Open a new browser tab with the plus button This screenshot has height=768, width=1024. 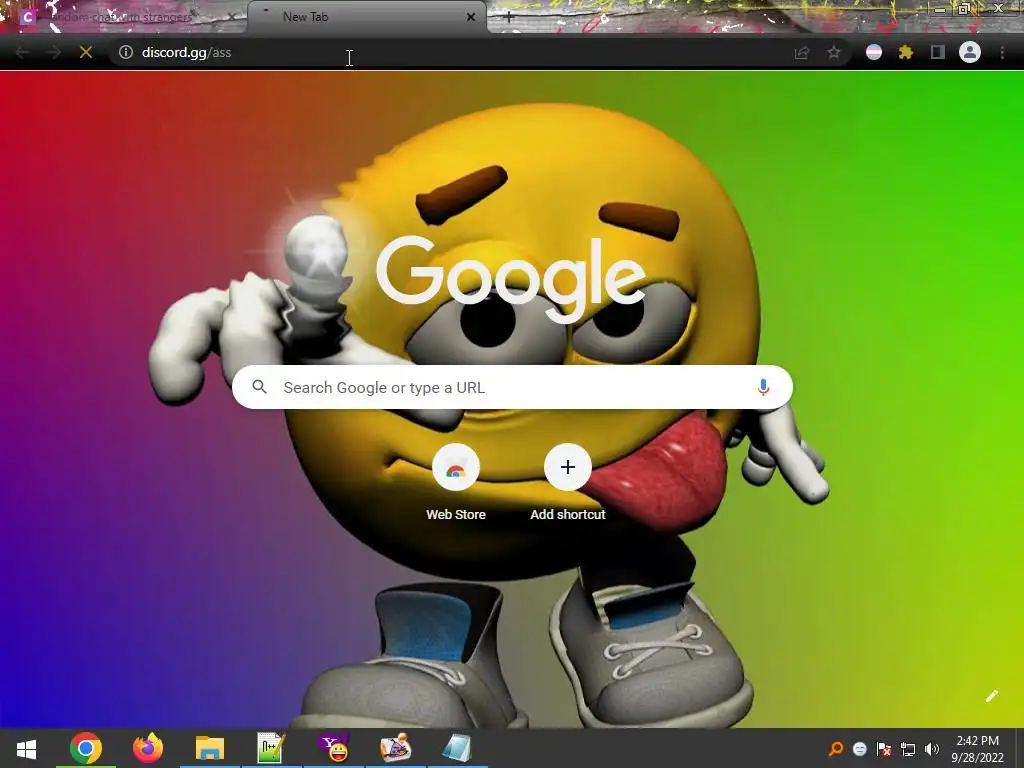(509, 18)
